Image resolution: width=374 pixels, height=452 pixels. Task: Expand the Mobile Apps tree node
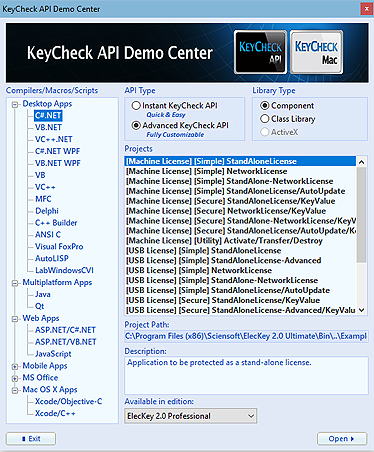(x=15, y=367)
